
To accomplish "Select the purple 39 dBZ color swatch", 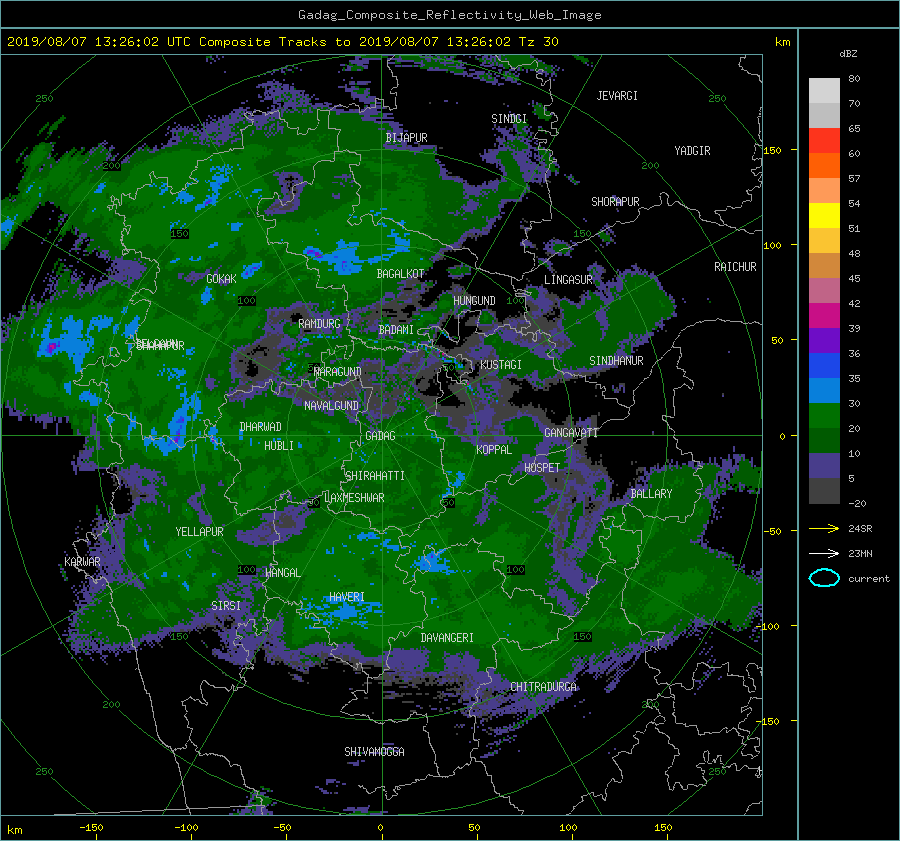I will 824,341.
